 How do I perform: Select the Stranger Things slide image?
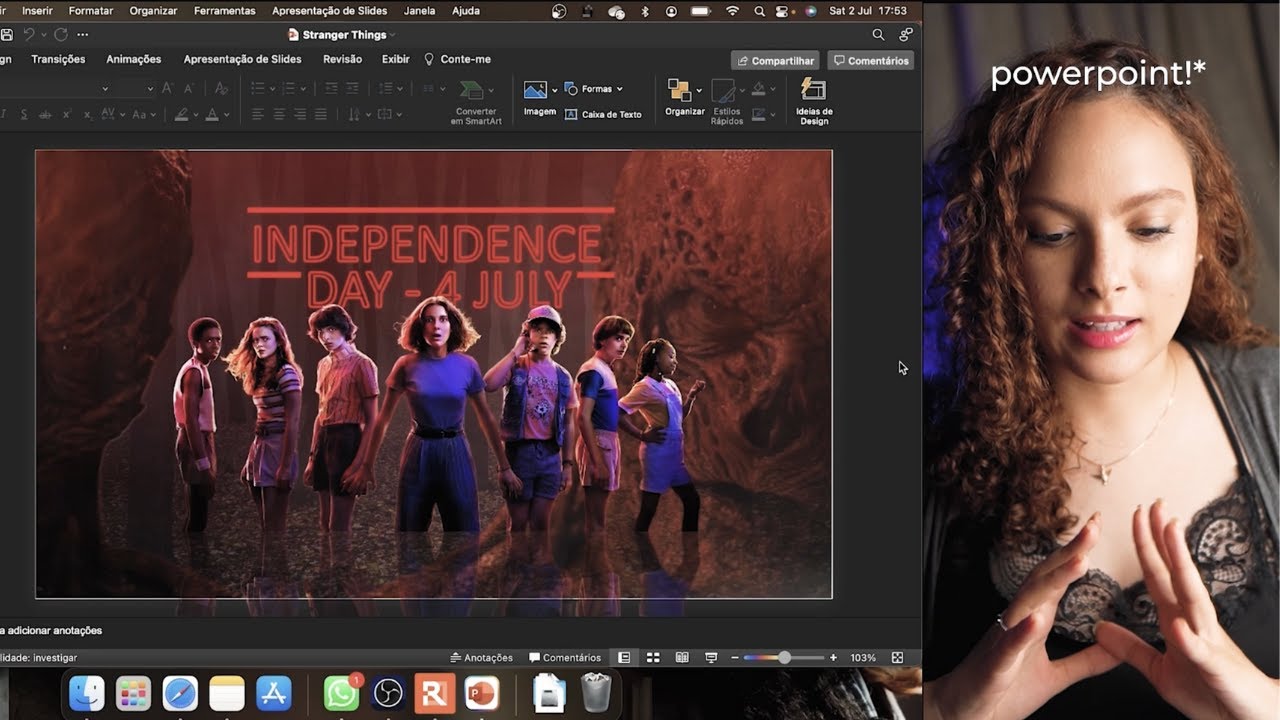pos(434,374)
